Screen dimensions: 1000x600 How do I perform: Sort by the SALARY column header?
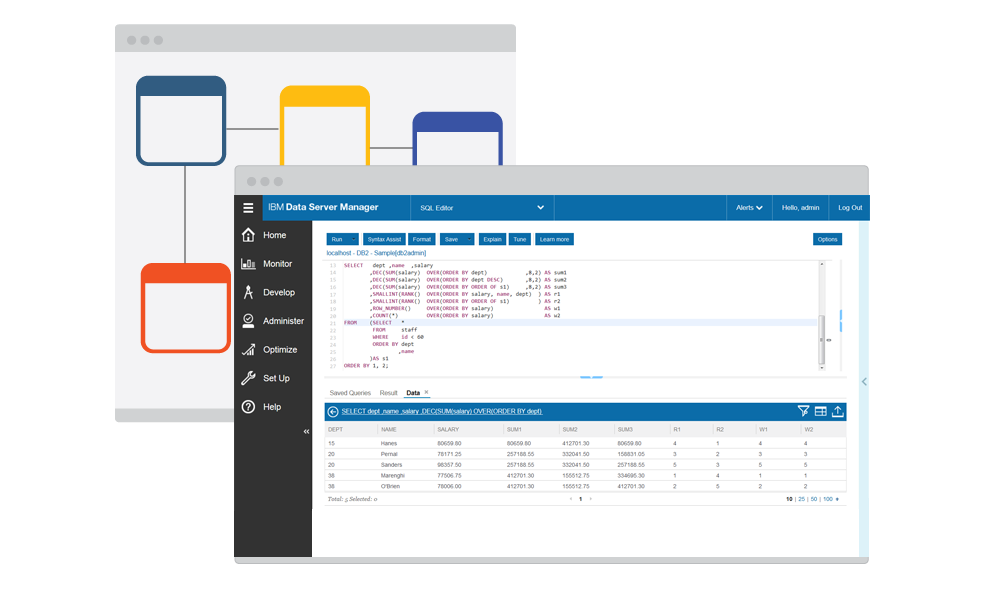(x=448, y=430)
